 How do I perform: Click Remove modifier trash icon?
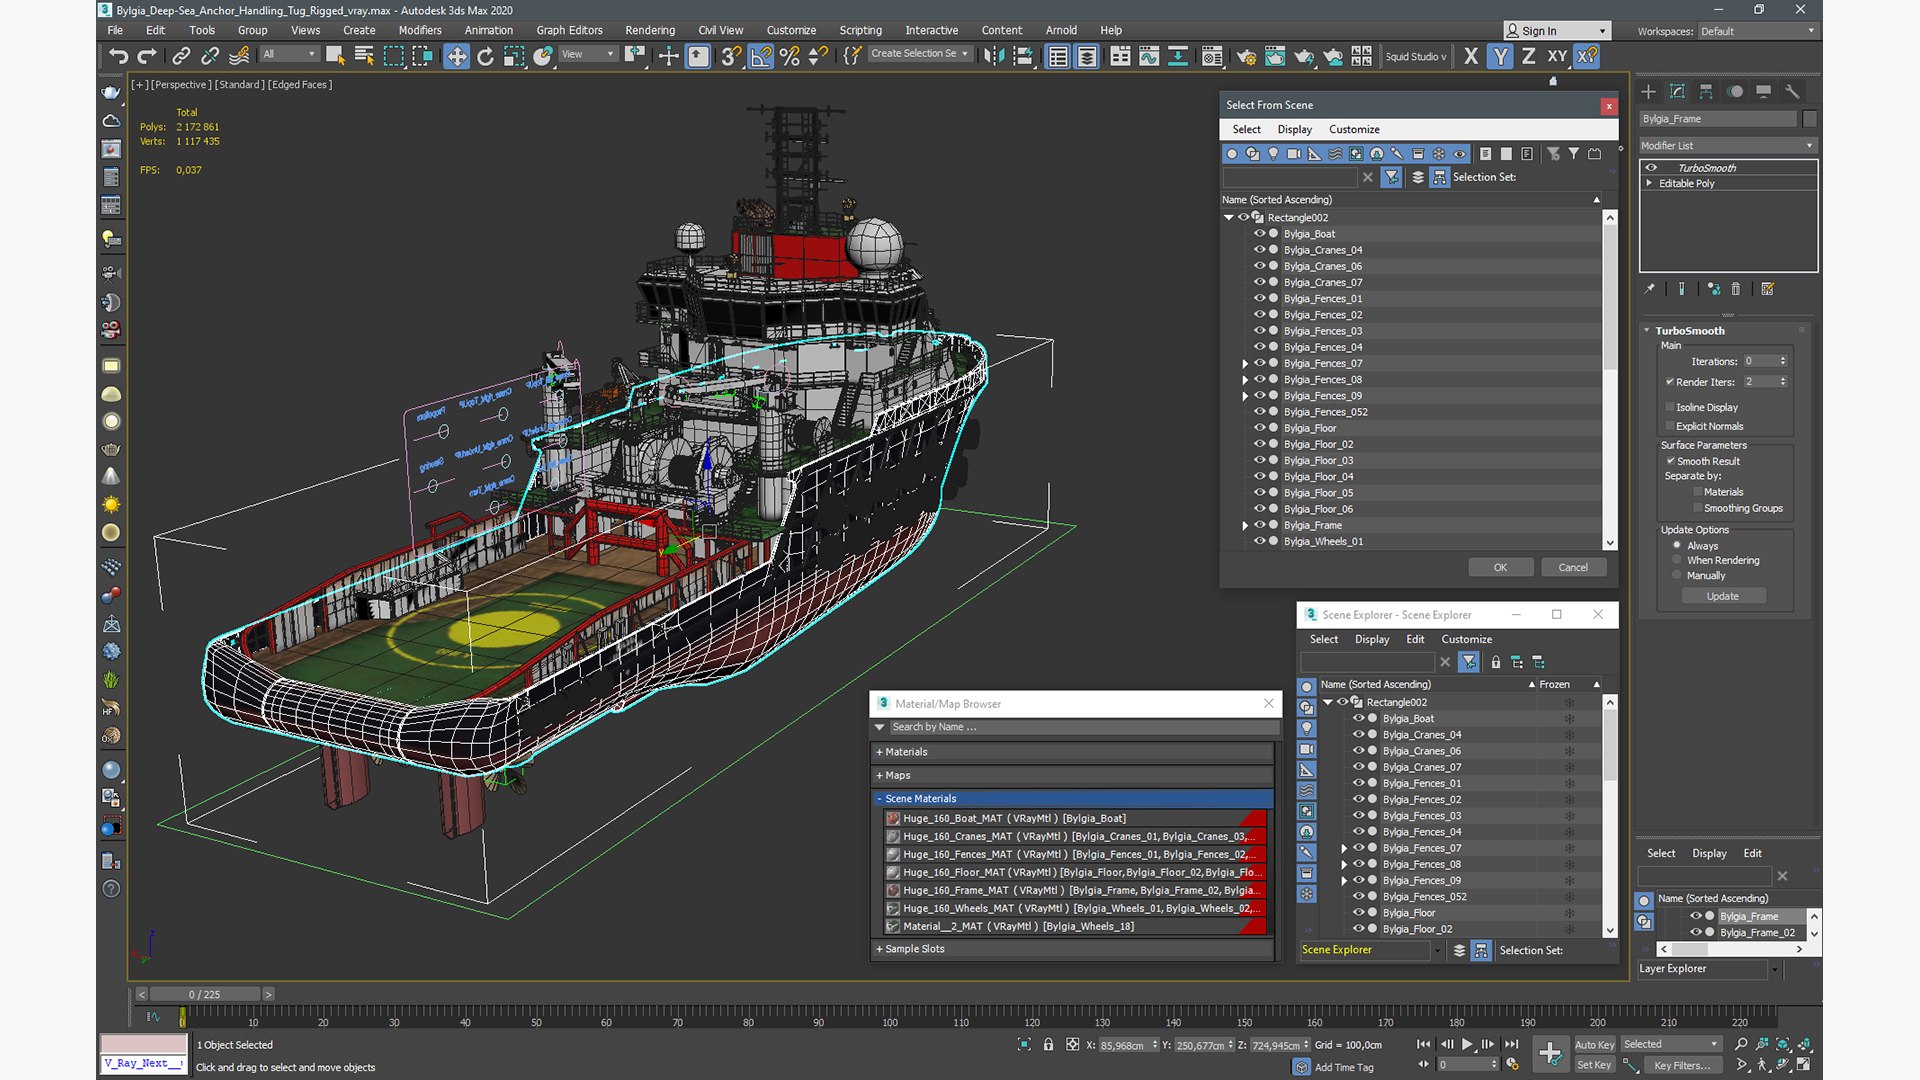pos(1736,289)
